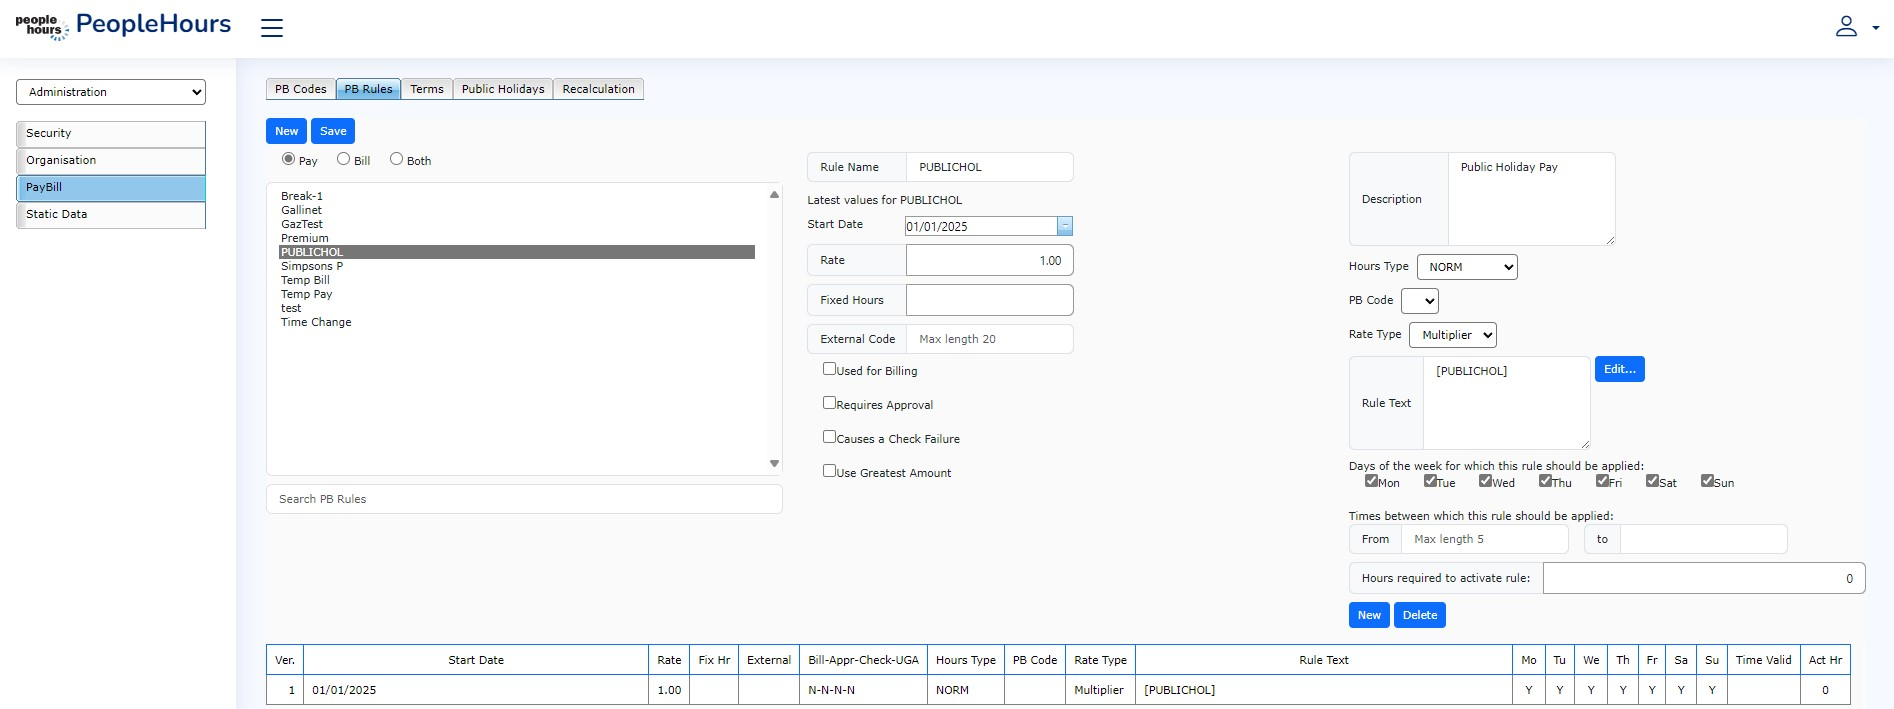Click the PeopleHours logo
Viewport: 1894px width, 709px height.
click(x=123, y=25)
